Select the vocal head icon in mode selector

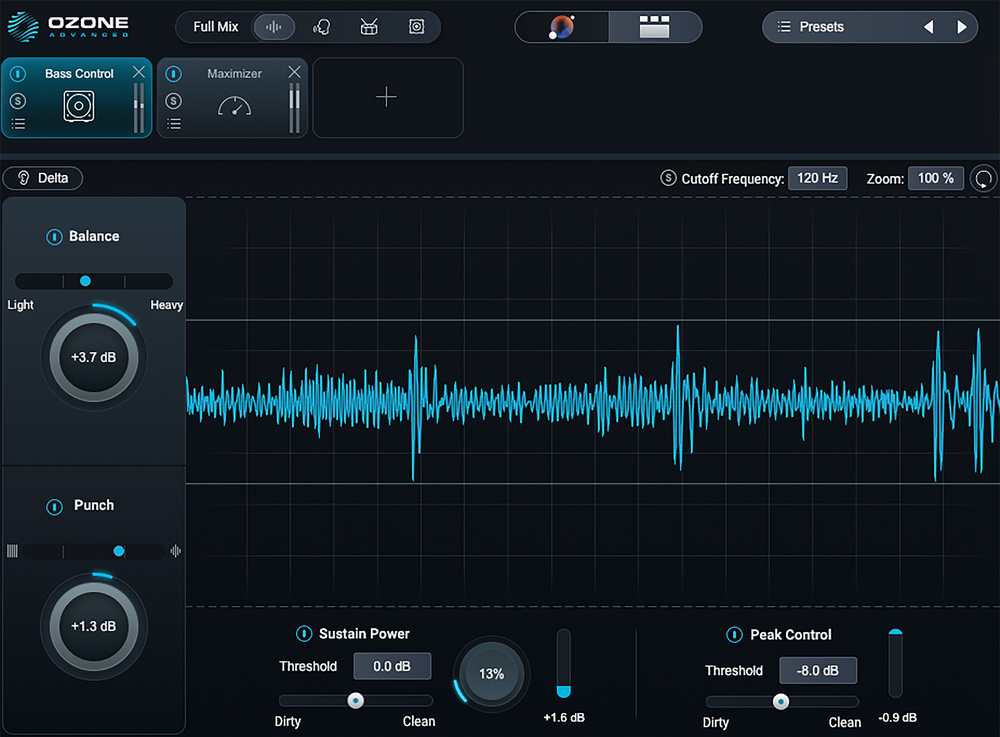321,27
